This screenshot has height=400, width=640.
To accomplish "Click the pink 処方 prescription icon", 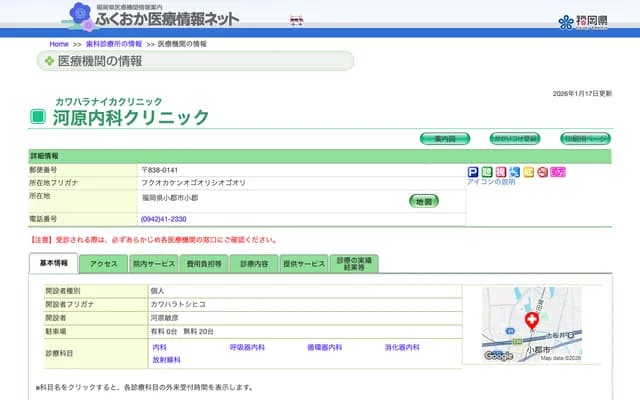I will coord(558,172).
